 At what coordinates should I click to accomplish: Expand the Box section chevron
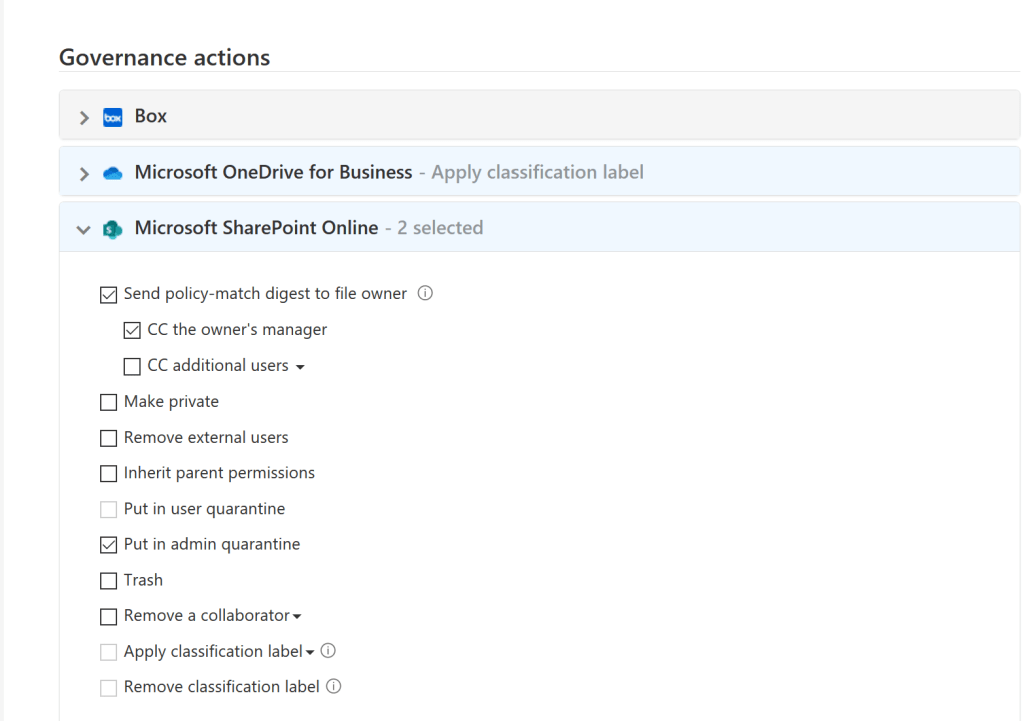84,117
